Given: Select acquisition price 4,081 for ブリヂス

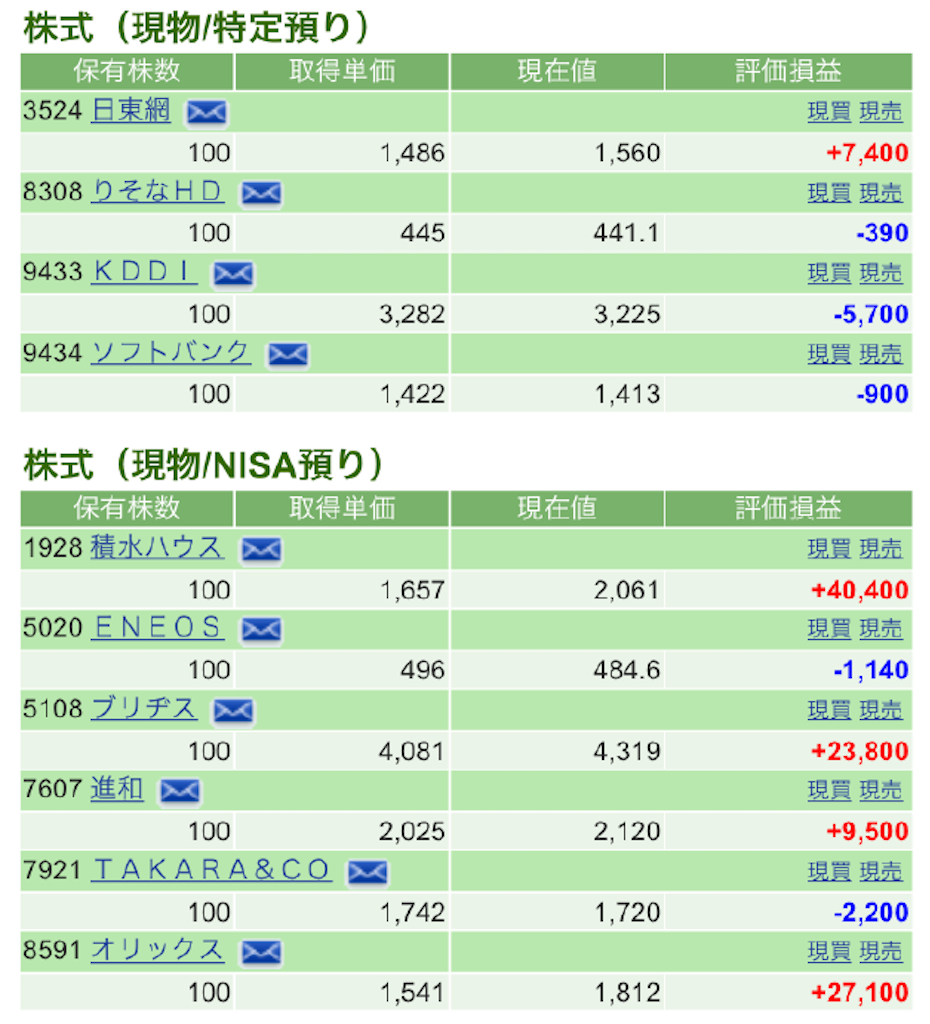Looking at the screenshot, I should click(411, 752).
